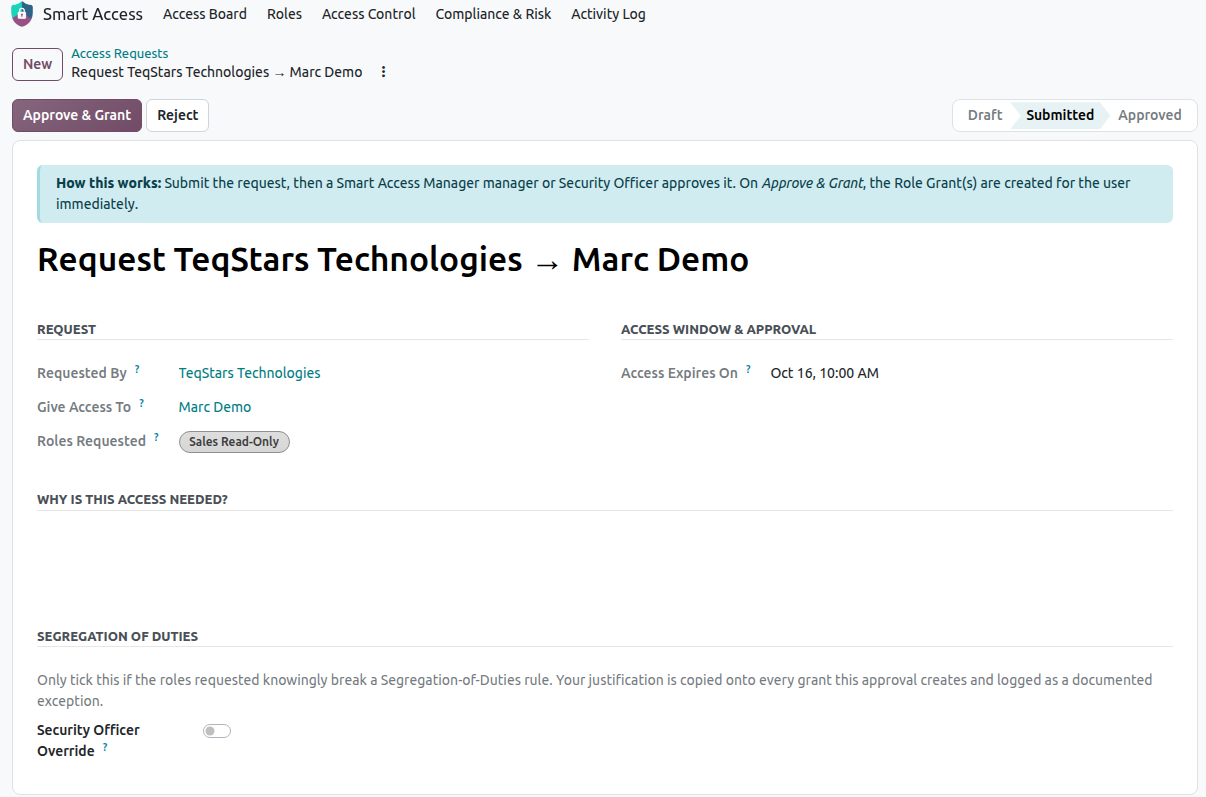Click the Security Officer Override label
The width and height of the screenshot is (1206, 797).
[88, 740]
